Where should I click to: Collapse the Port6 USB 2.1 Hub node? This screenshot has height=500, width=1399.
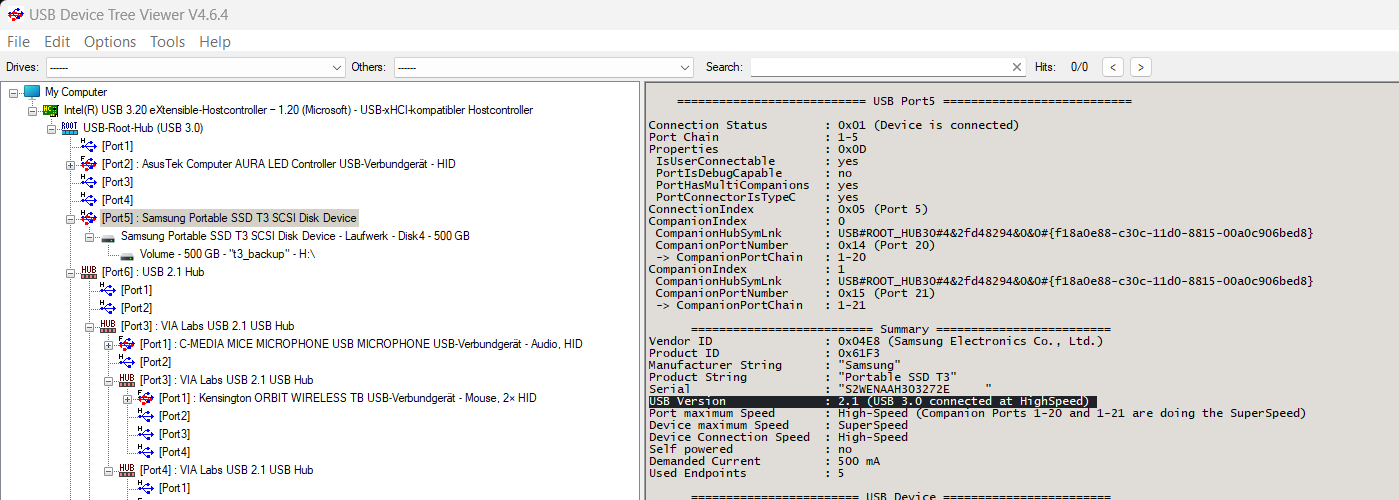(71, 272)
